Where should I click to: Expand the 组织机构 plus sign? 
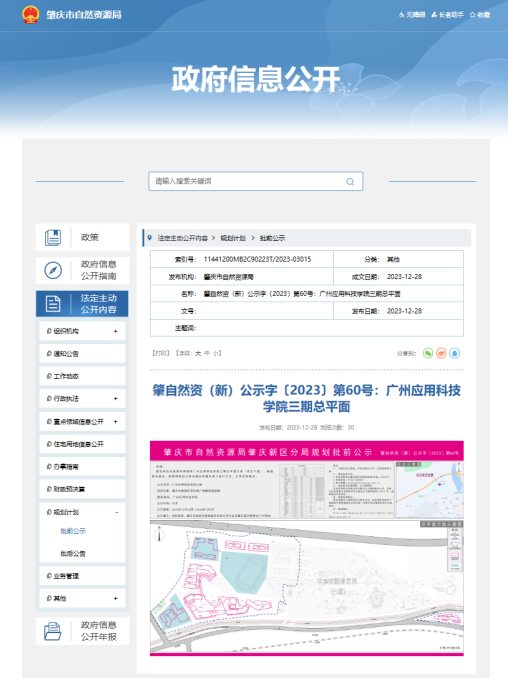coord(115,331)
